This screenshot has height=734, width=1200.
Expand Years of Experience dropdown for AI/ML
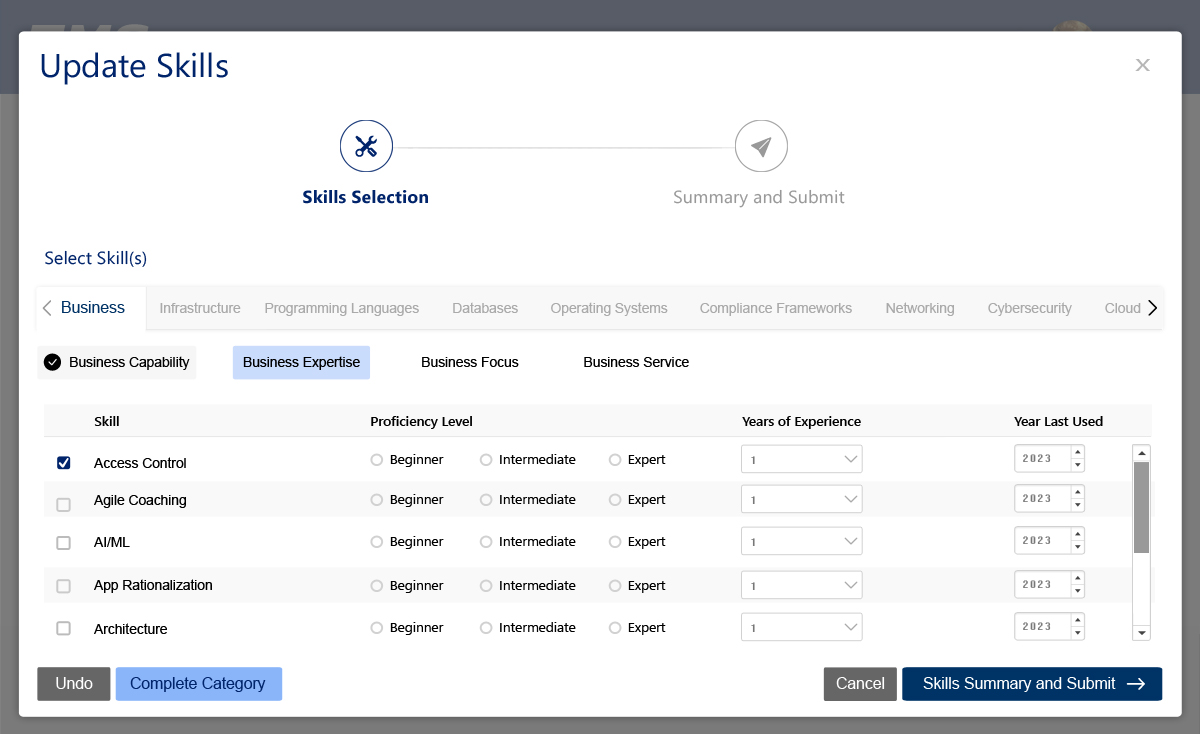(x=801, y=541)
